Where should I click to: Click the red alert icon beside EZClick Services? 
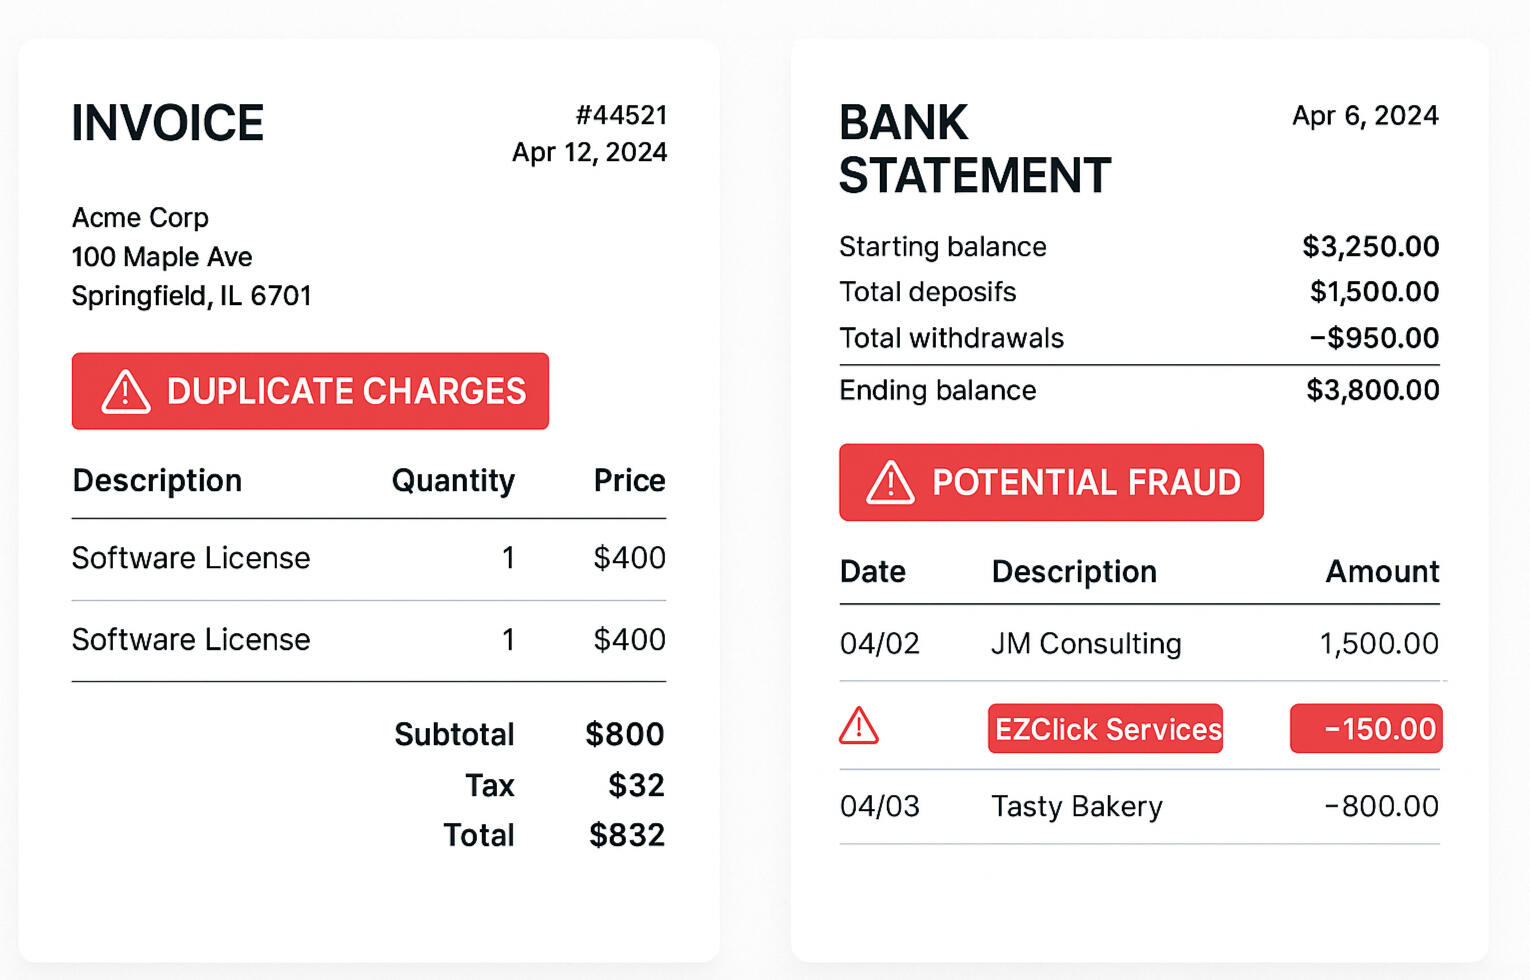pyautogui.click(x=859, y=726)
